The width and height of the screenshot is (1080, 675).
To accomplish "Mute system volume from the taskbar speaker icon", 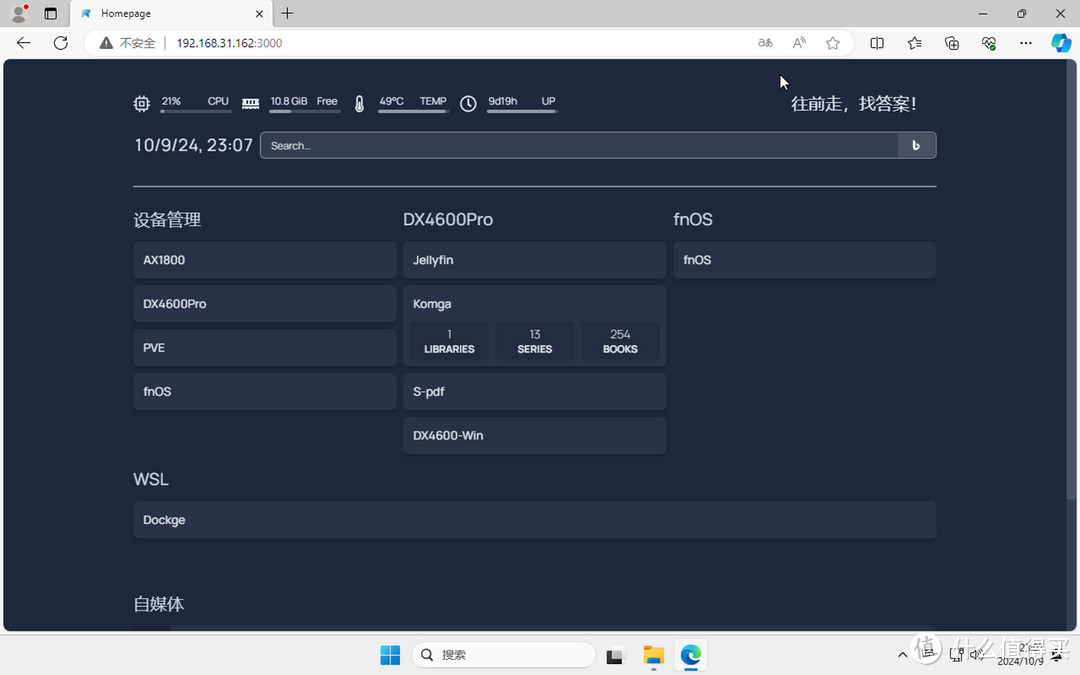I will coord(975,654).
